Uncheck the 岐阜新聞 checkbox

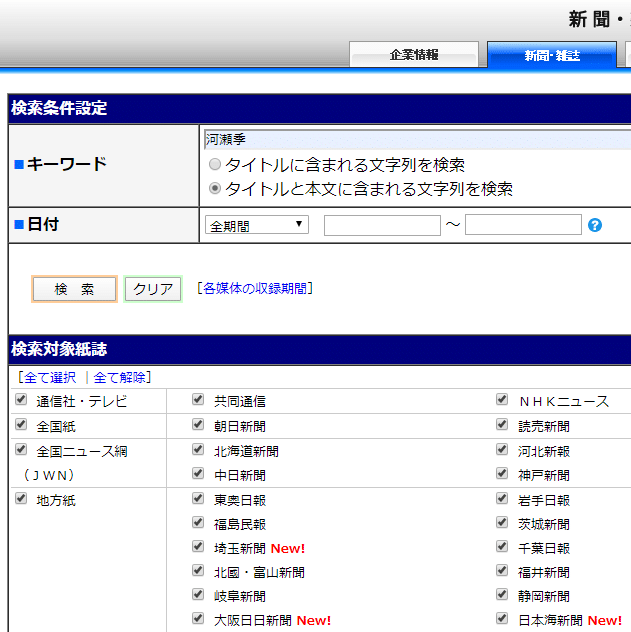click(x=198, y=595)
